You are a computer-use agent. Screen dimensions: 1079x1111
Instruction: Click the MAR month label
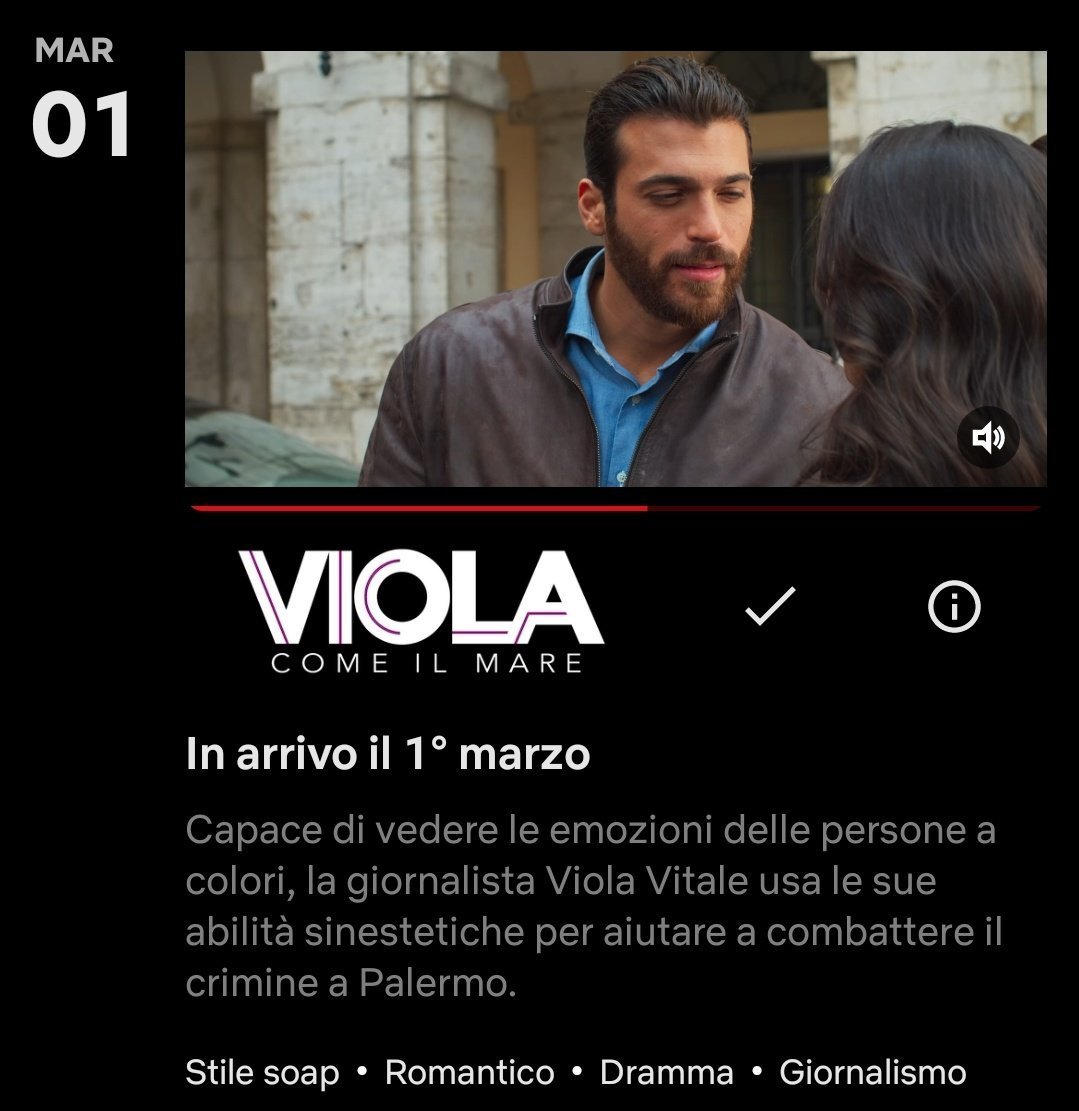[74, 50]
